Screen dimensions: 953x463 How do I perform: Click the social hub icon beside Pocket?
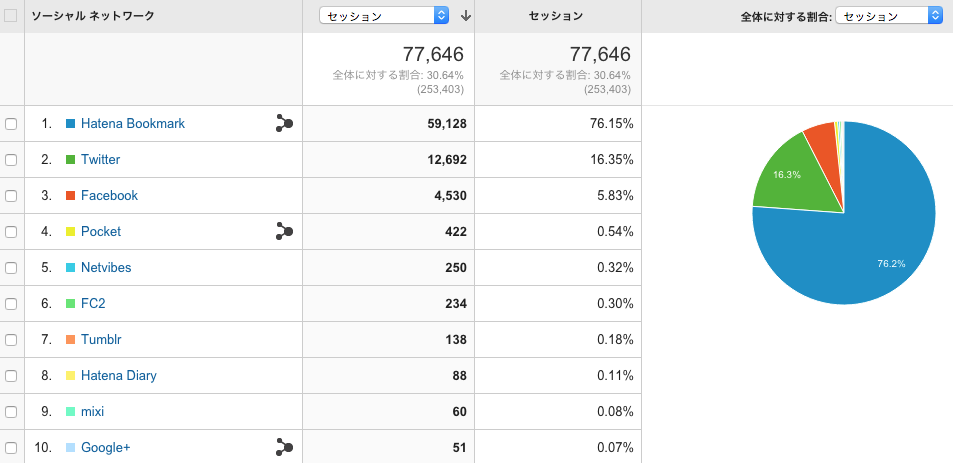(x=284, y=232)
